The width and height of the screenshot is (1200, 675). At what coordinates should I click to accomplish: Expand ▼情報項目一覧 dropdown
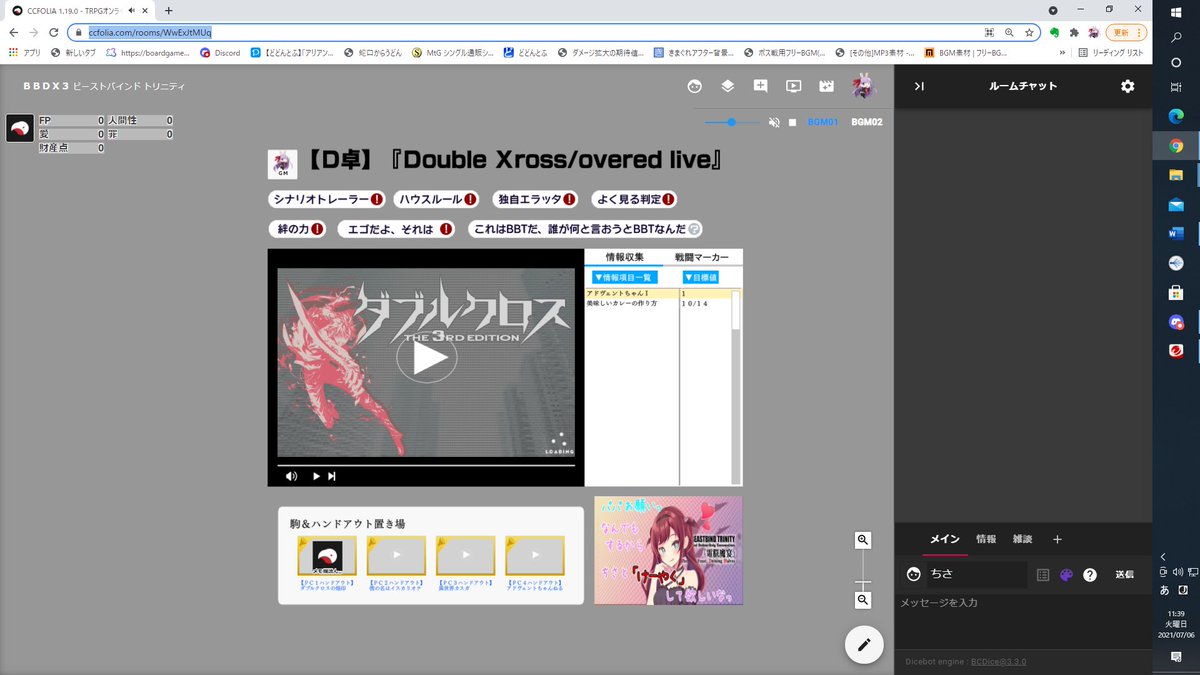624,277
